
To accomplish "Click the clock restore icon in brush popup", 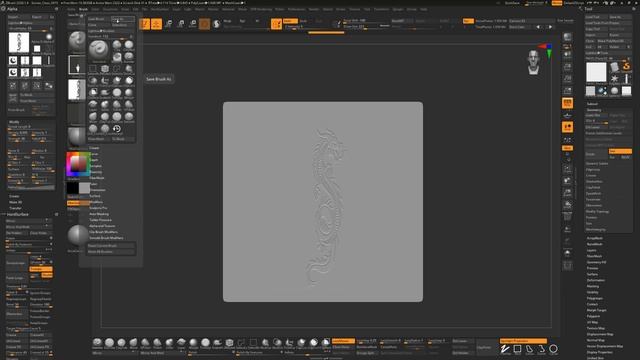I will coord(117,129).
